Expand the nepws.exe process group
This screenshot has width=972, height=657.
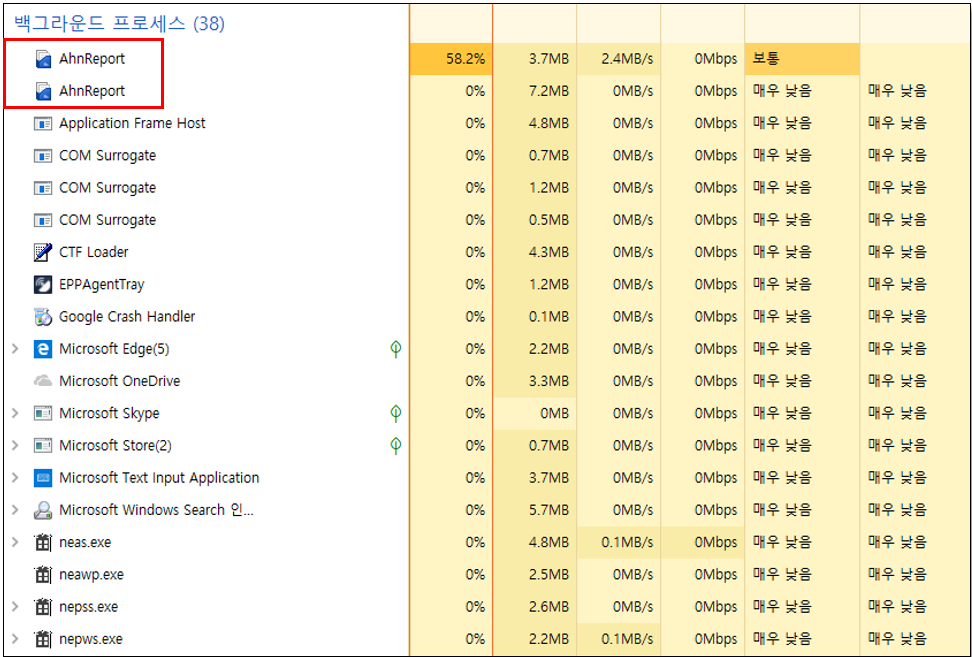(x=15, y=639)
